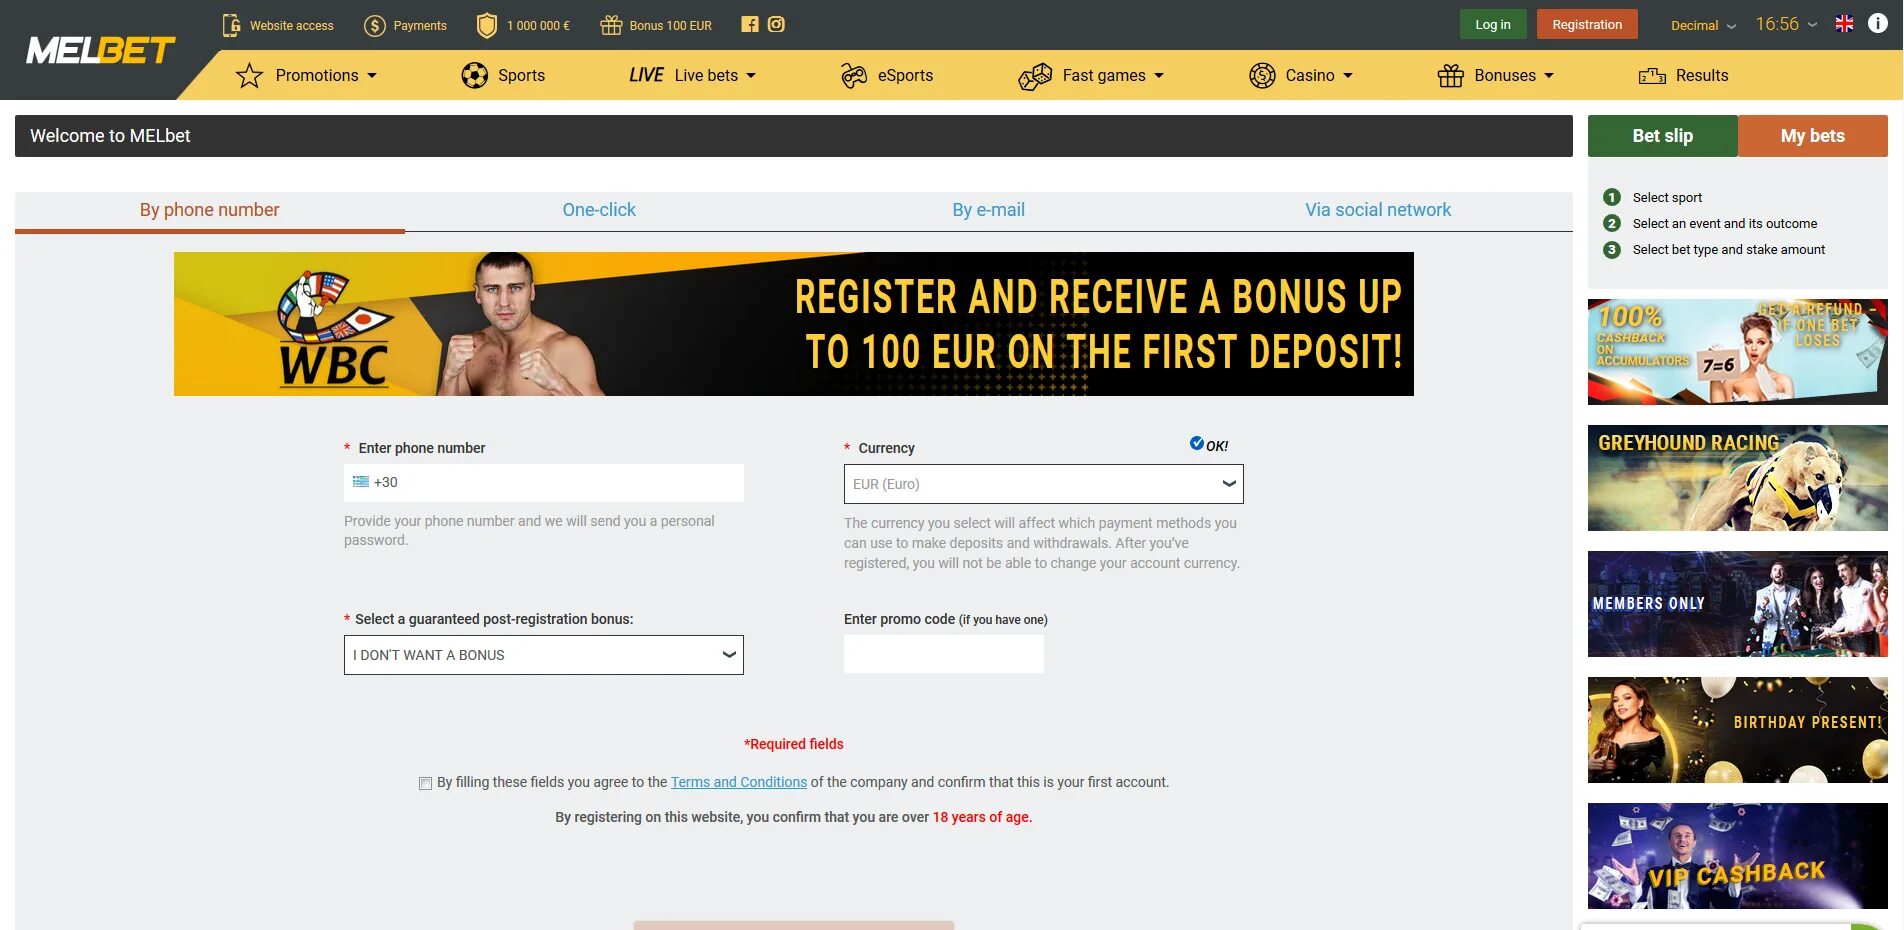Click the green Log in button

(1493, 24)
